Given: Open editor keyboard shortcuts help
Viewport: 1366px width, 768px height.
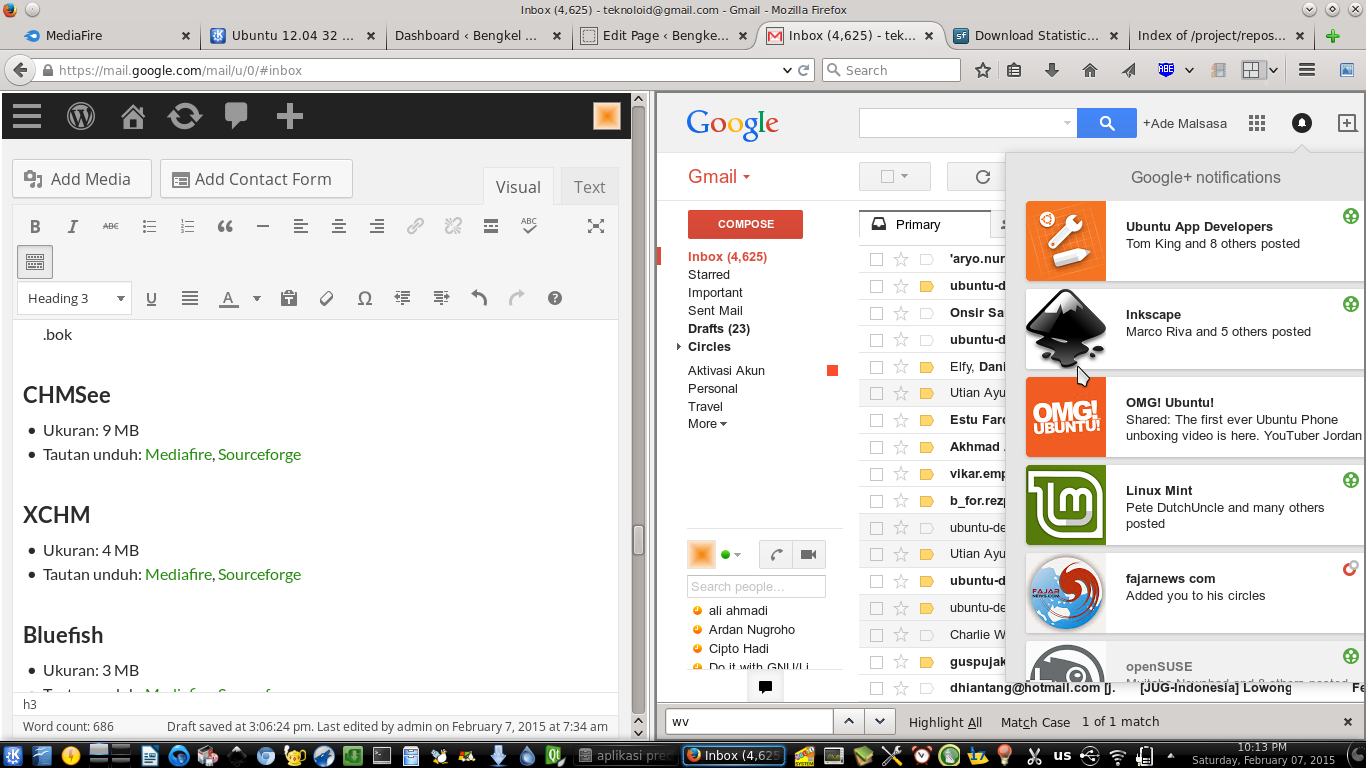Looking at the screenshot, I should click(x=555, y=298).
